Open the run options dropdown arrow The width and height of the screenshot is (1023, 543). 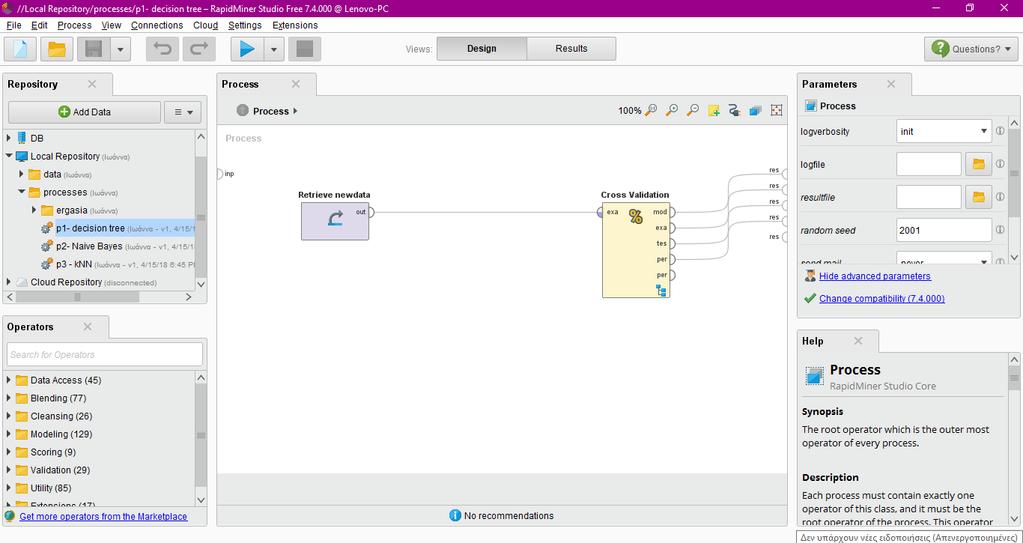coord(274,49)
